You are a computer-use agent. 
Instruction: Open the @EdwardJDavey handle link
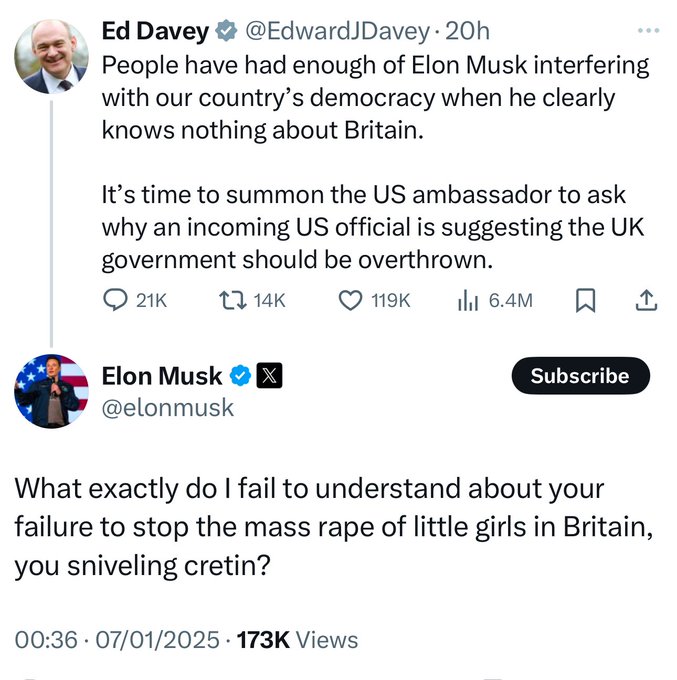(x=336, y=32)
